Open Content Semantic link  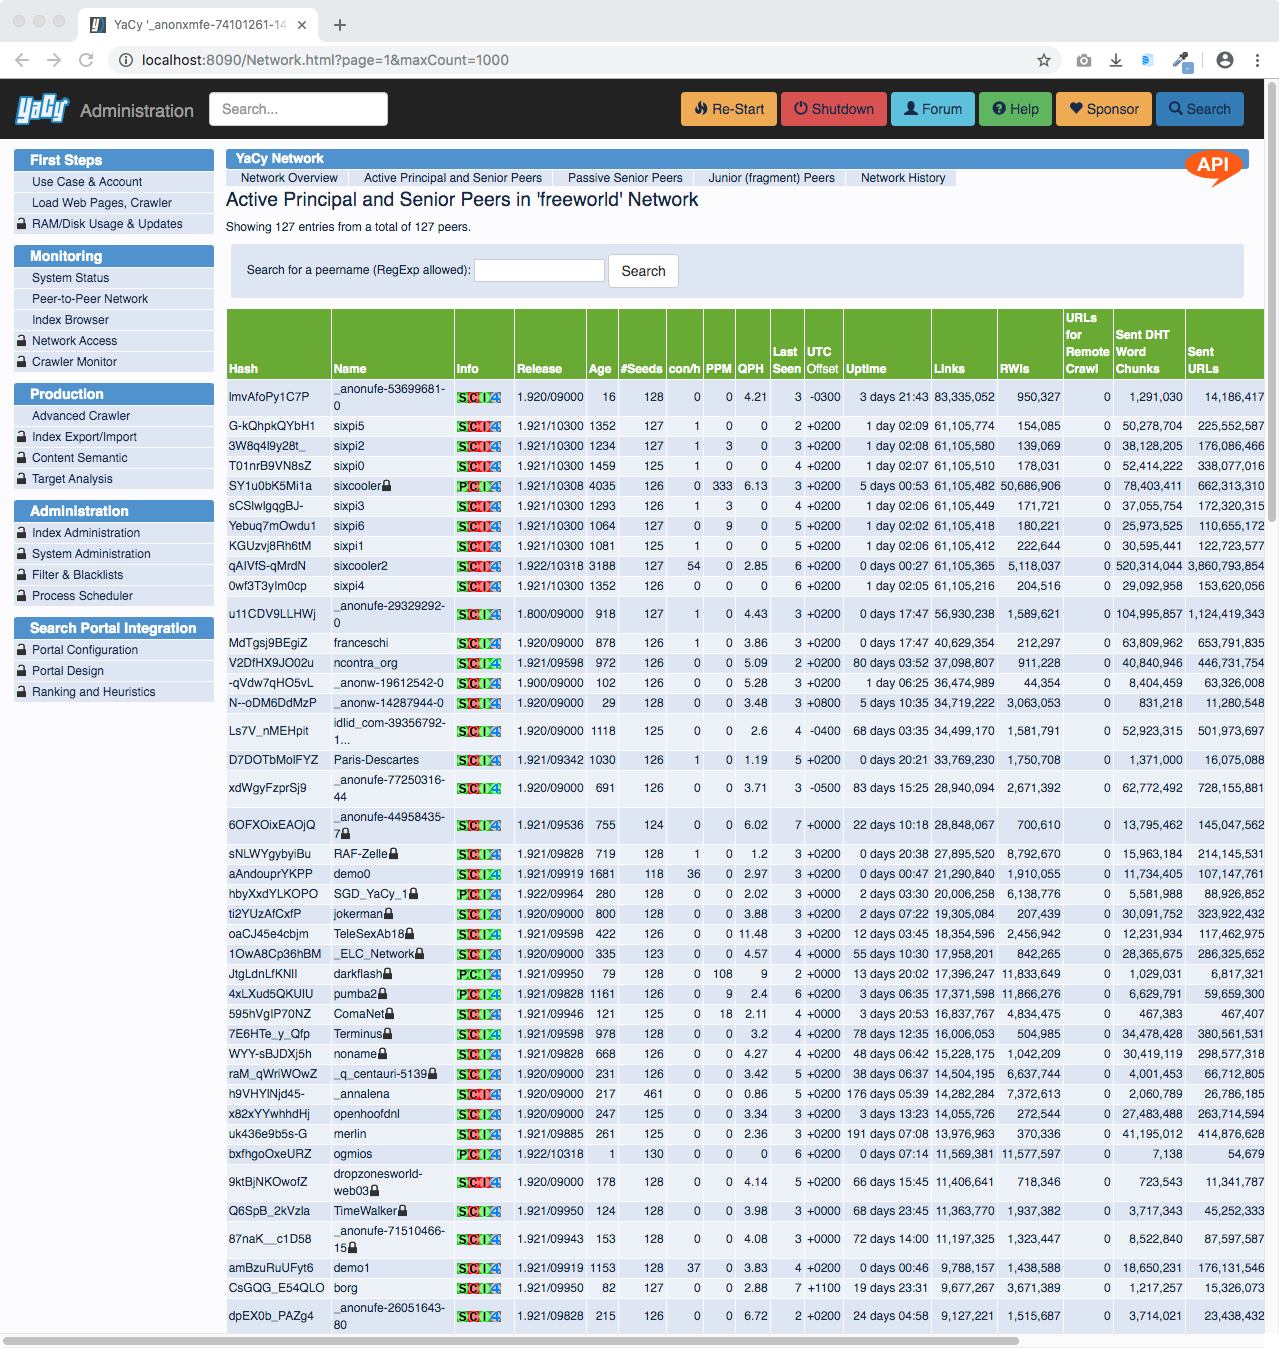tap(79, 458)
